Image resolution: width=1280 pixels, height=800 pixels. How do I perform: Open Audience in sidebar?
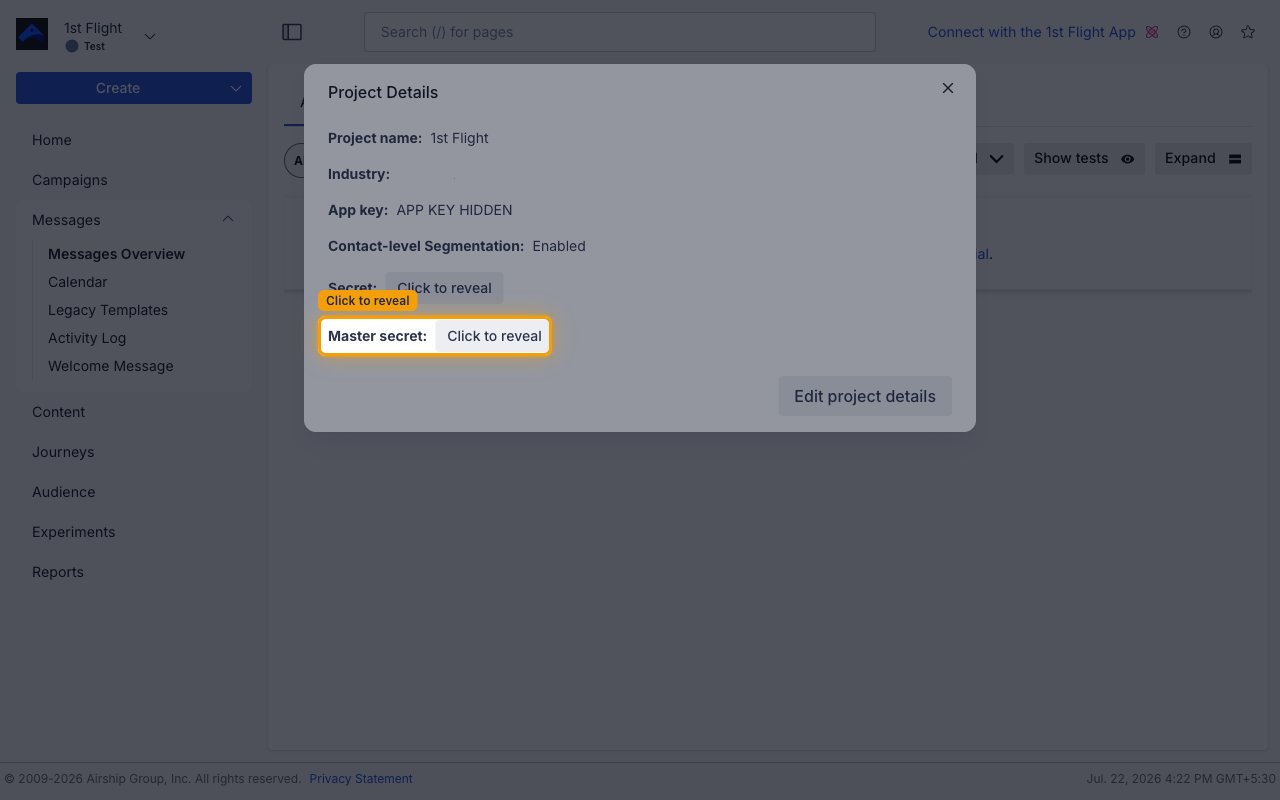click(64, 492)
